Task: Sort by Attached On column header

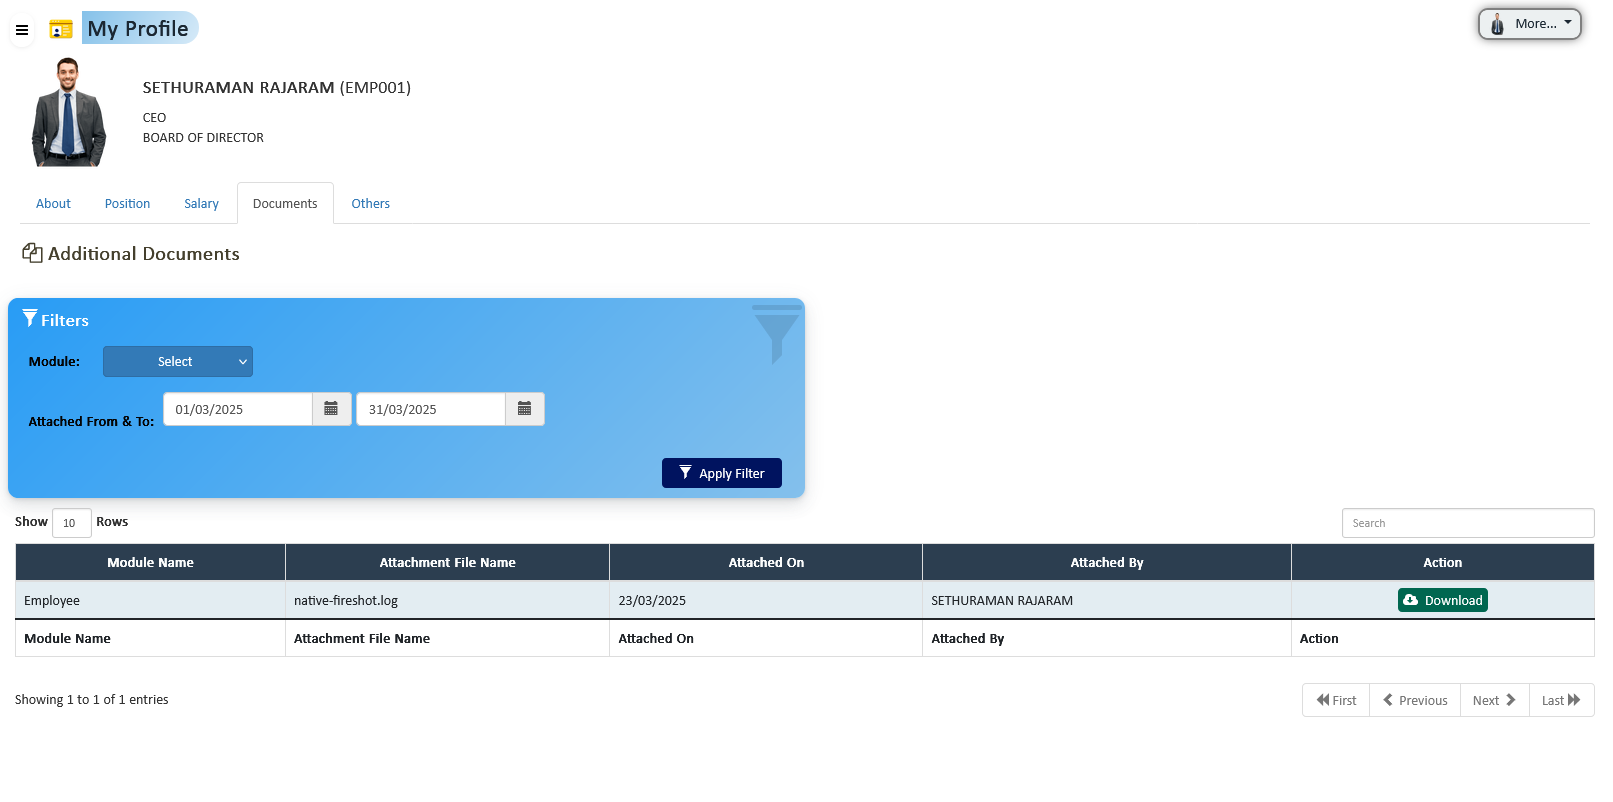Action: pyautogui.click(x=766, y=563)
